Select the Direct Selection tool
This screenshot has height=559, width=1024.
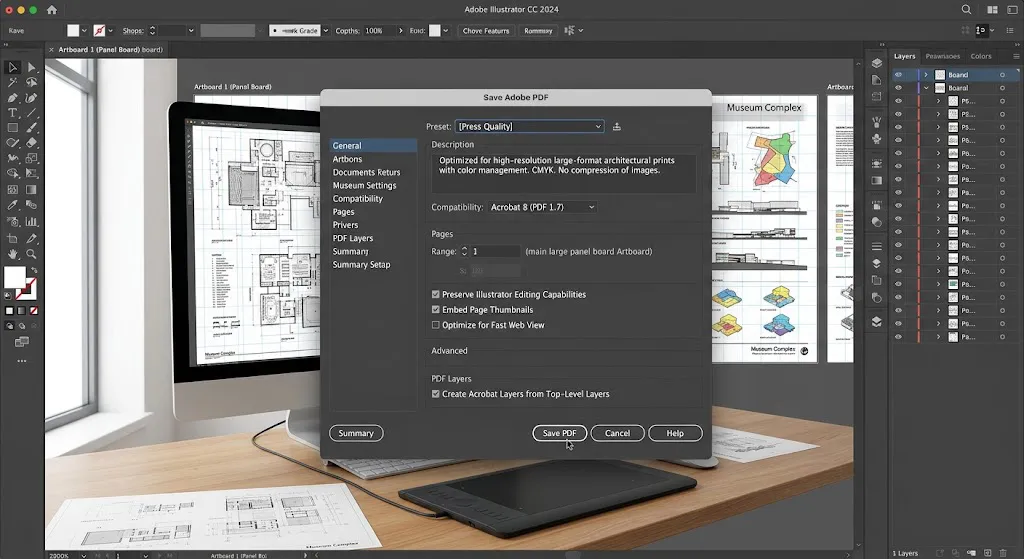31,67
